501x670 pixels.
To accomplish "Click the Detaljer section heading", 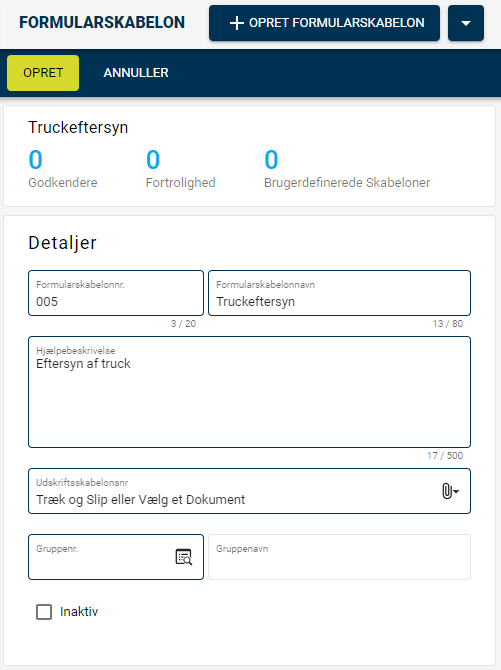I will 62,243.
